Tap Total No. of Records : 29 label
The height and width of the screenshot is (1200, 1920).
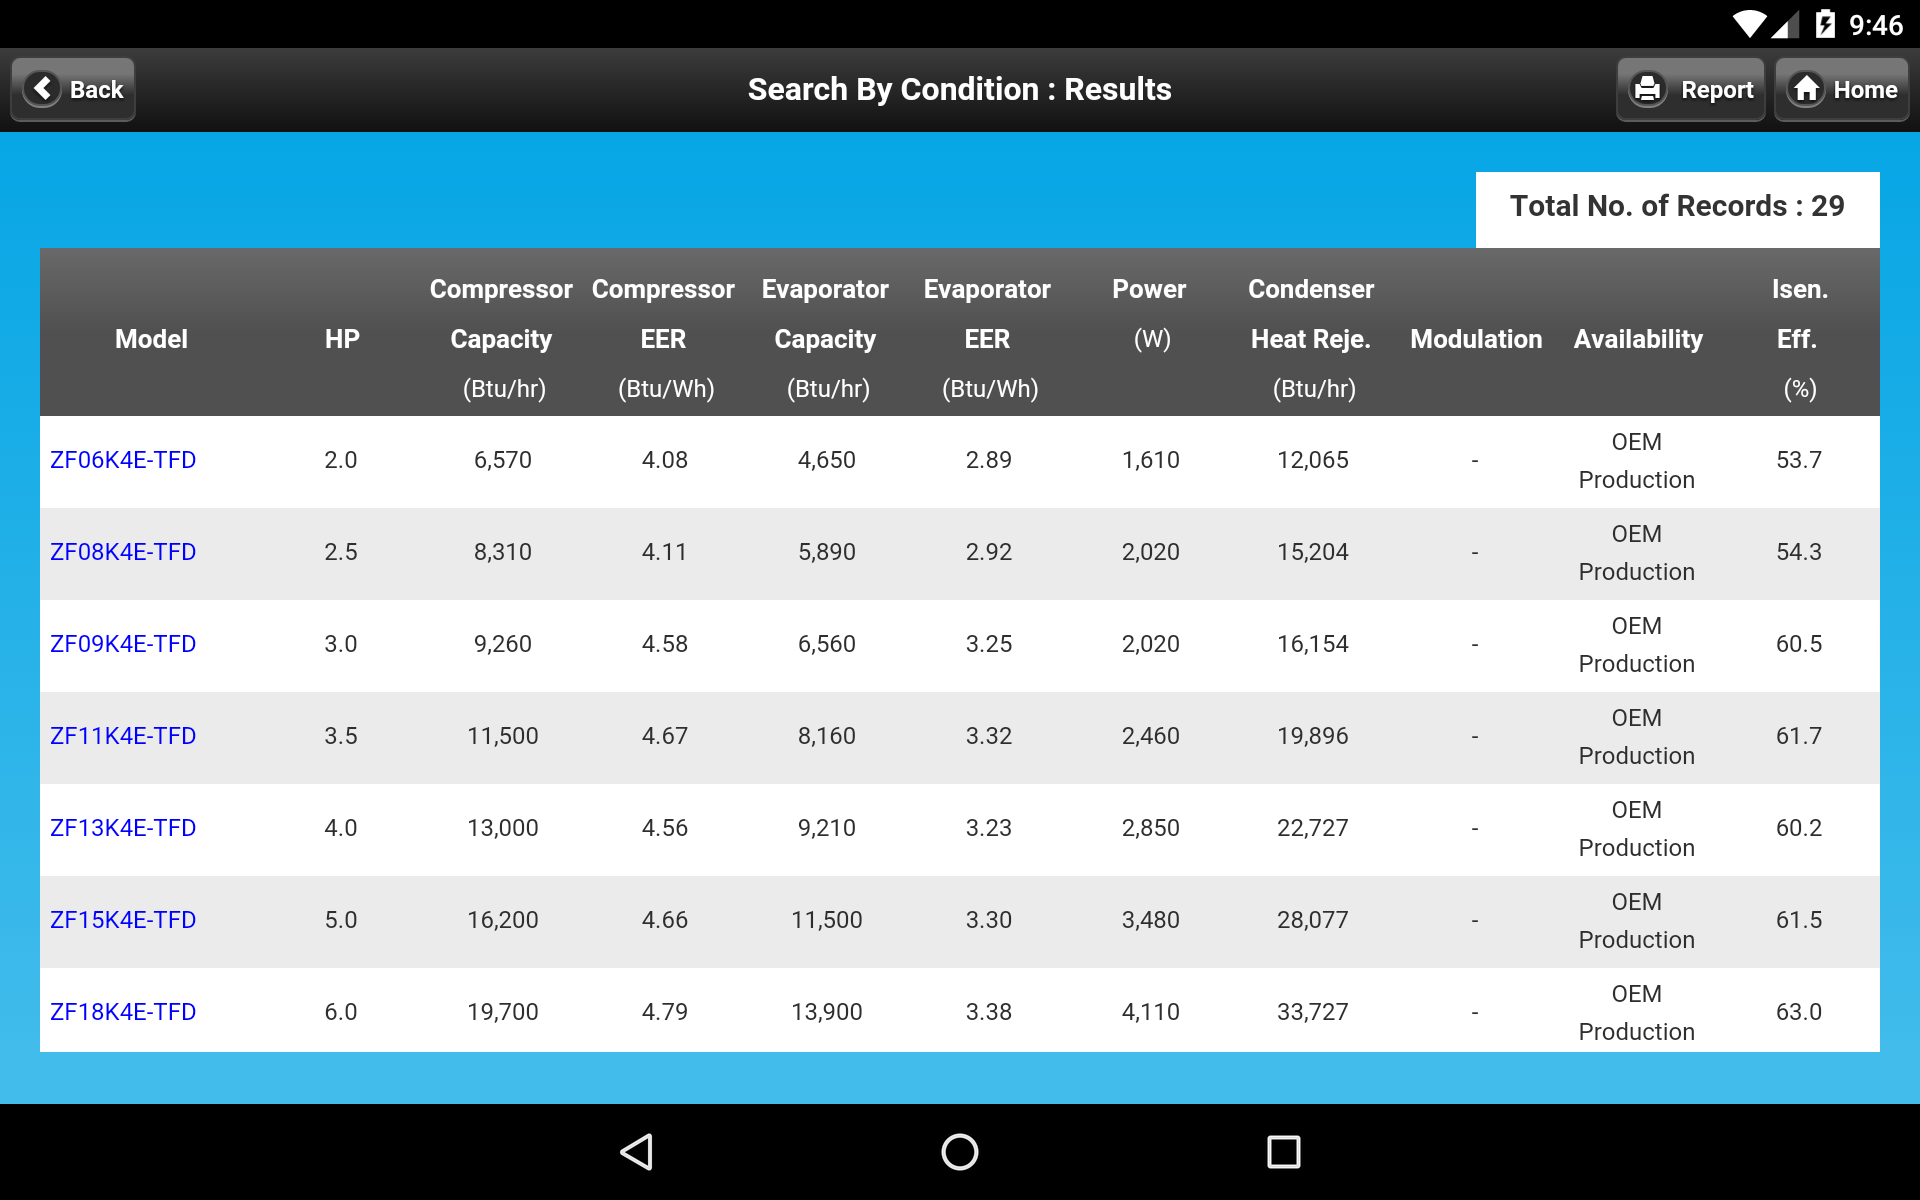[1677, 206]
